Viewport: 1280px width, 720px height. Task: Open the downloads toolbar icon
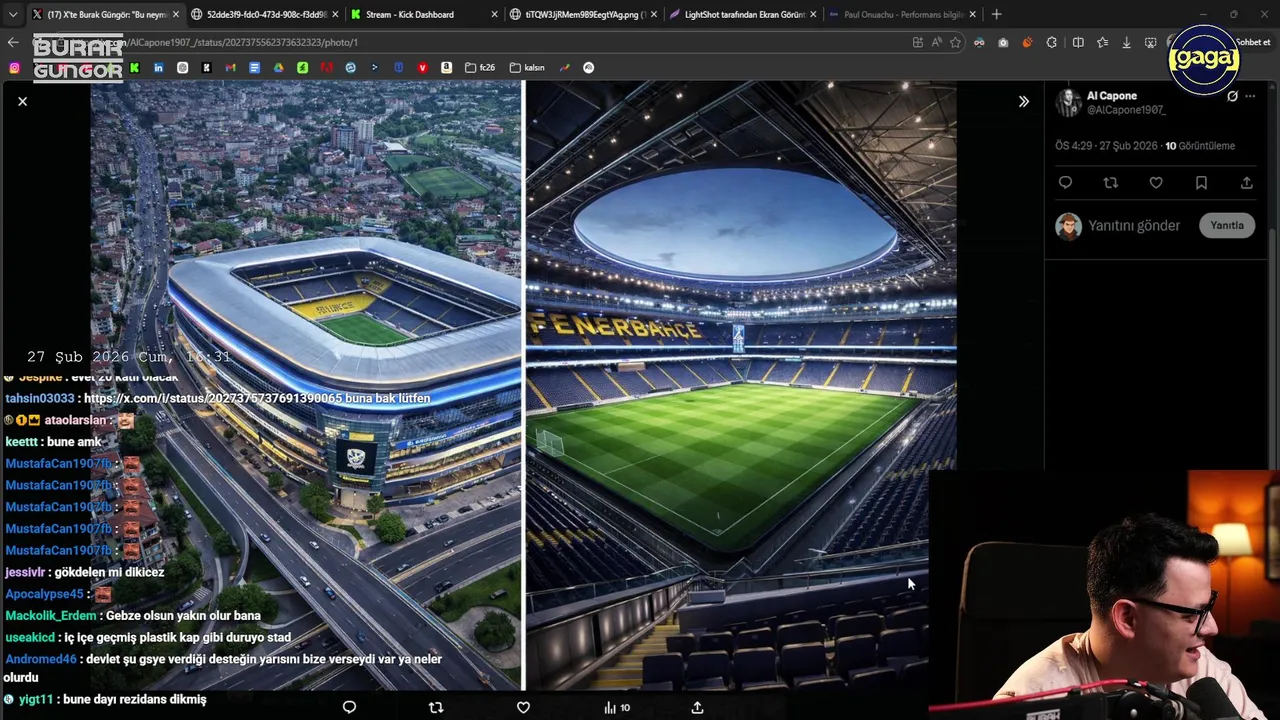click(1126, 42)
